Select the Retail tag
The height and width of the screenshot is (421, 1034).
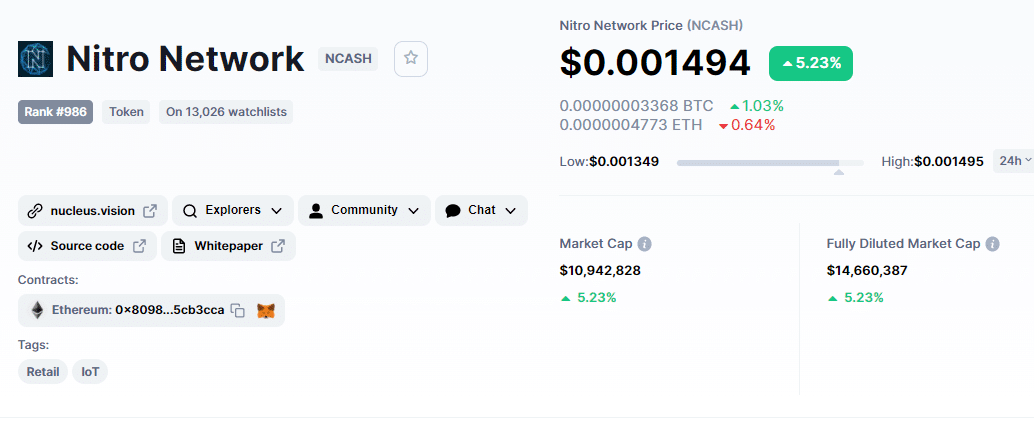click(x=43, y=372)
